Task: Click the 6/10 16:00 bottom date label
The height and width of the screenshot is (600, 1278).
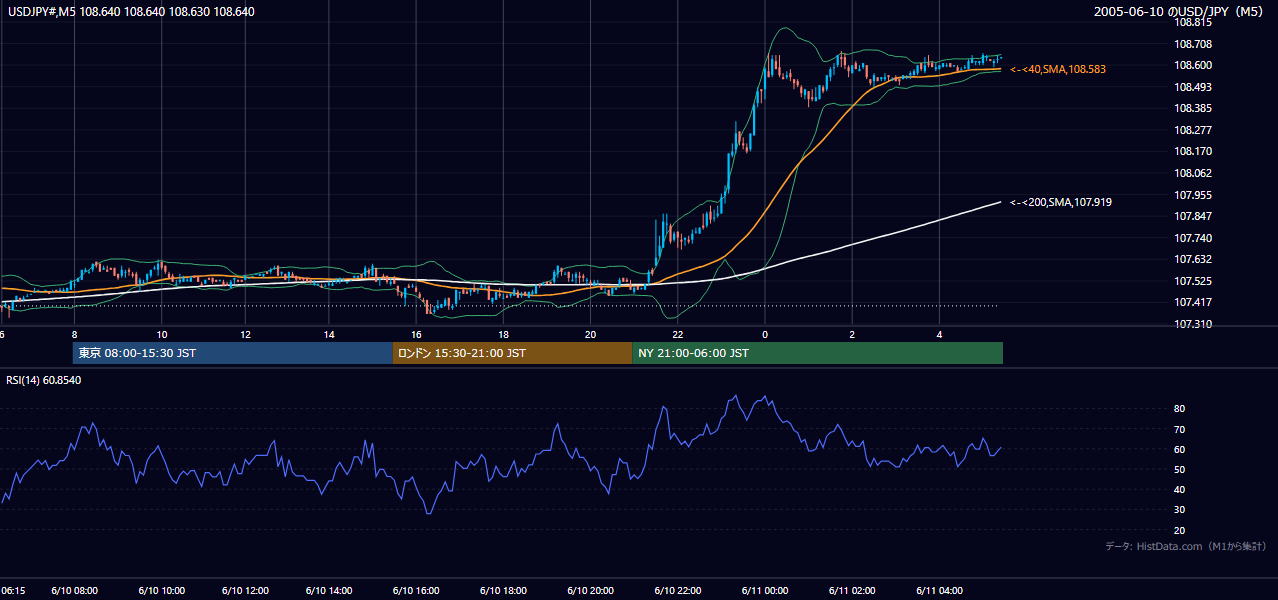Action: [x=416, y=591]
